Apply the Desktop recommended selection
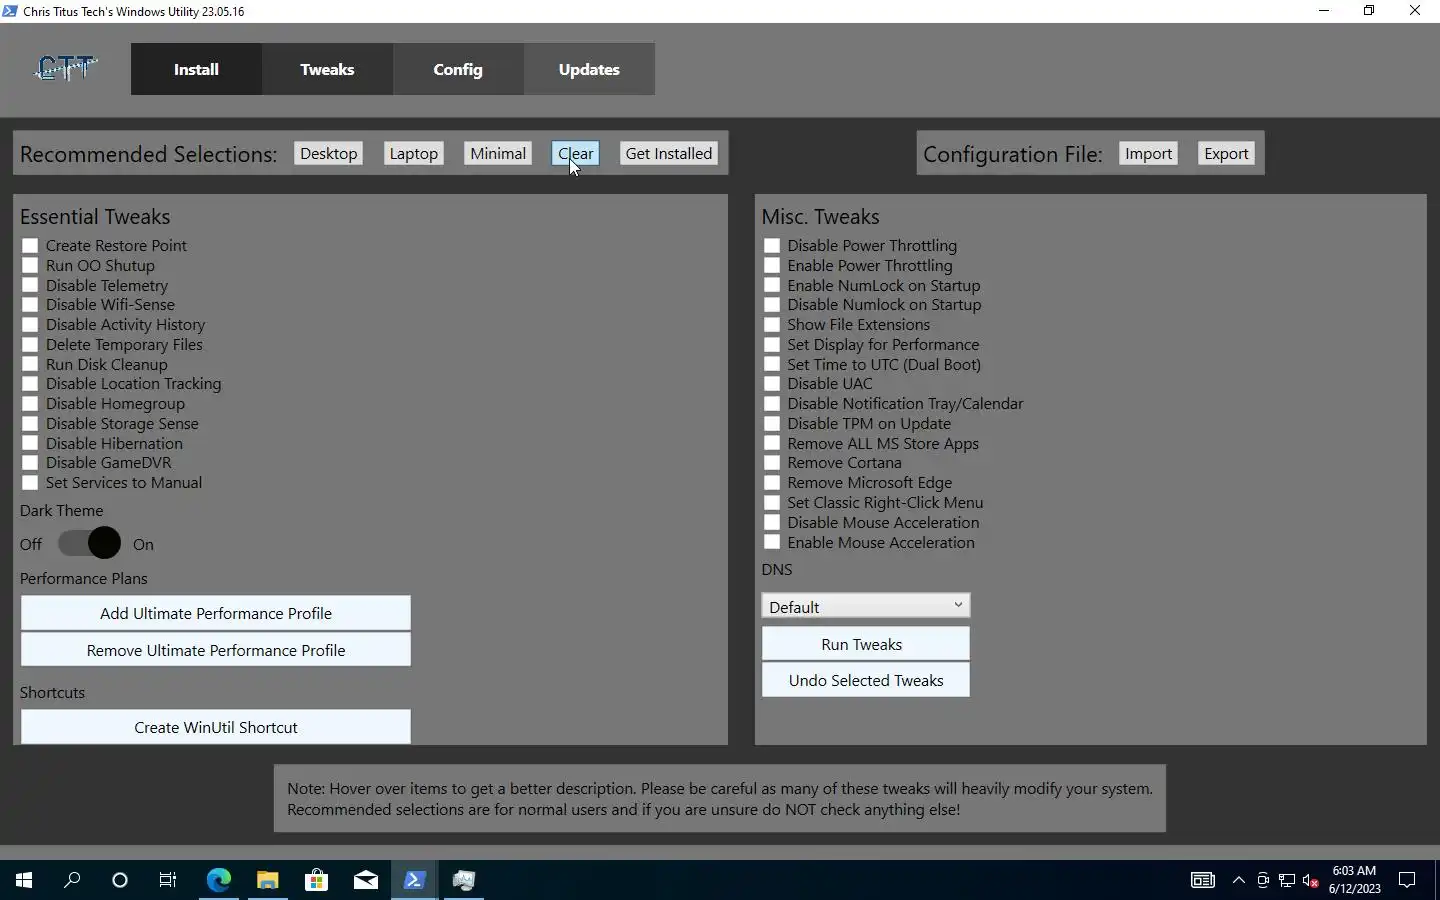Image resolution: width=1440 pixels, height=900 pixels. pyautogui.click(x=328, y=153)
